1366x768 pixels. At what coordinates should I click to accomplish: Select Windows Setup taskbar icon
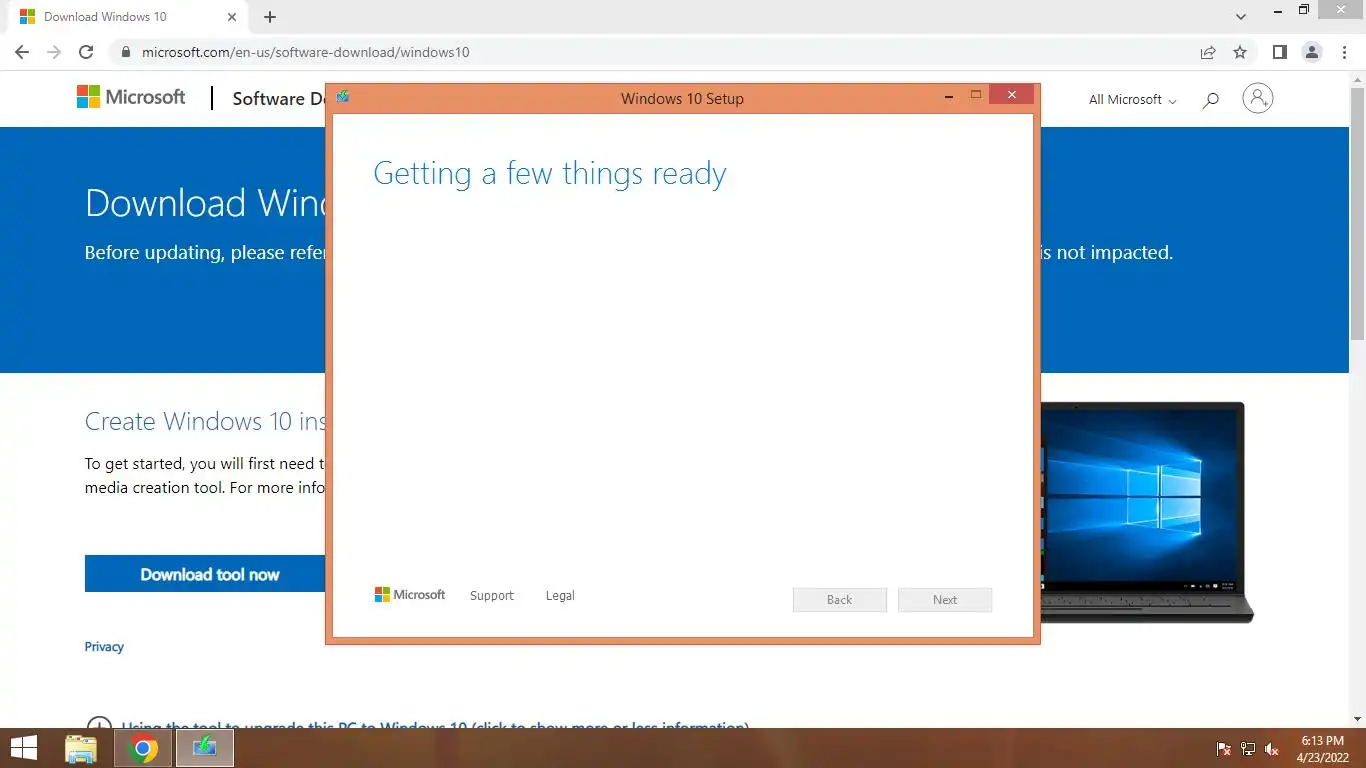205,748
